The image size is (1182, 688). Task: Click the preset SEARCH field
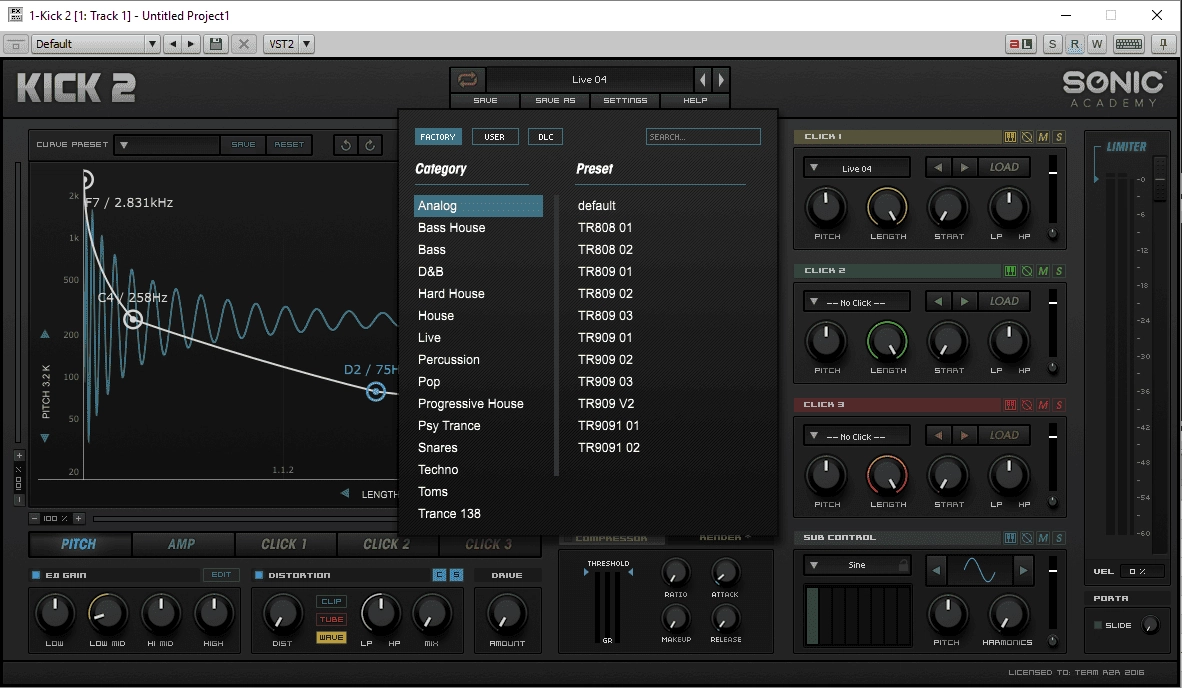[x=703, y=136]
